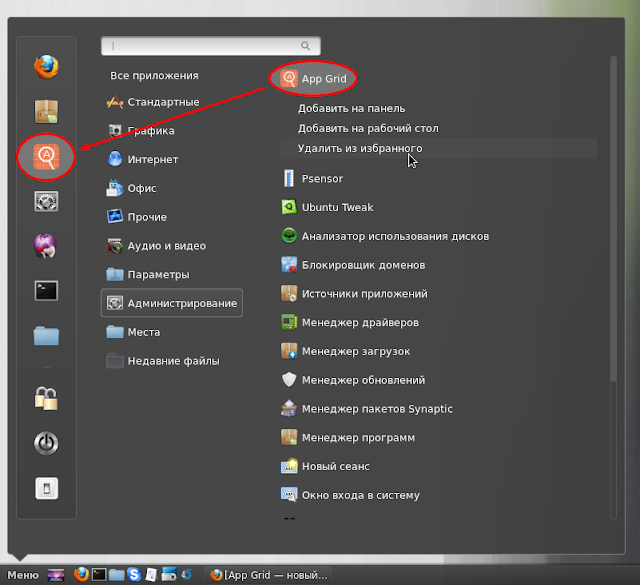
Task: Open Анализатор использования дисков
Action: [x=385, y=236]
